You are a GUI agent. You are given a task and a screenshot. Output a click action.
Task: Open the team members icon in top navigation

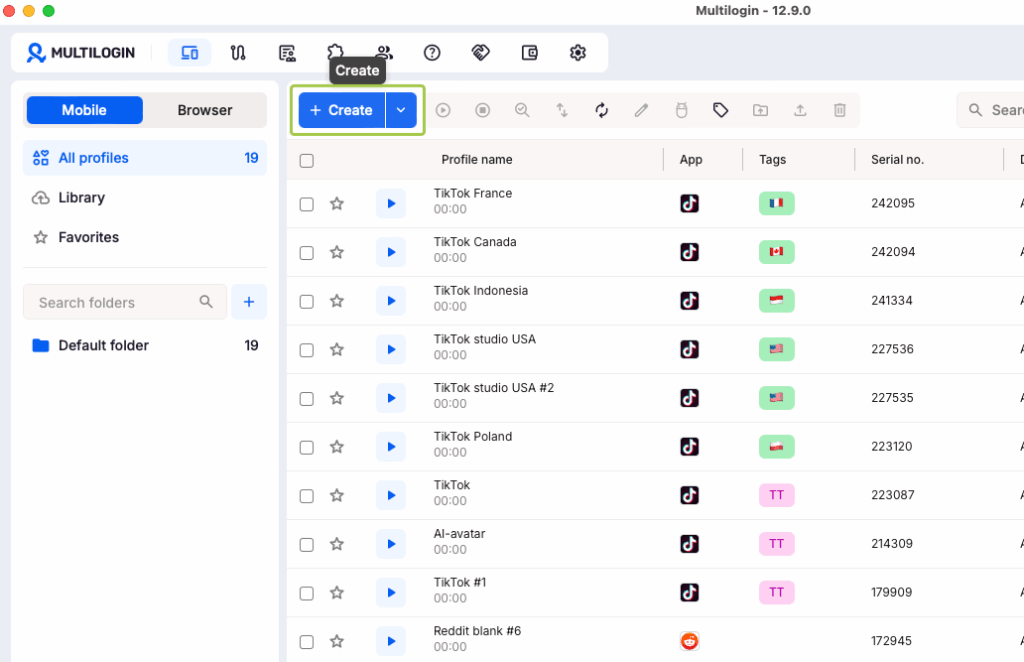[384, 53]
